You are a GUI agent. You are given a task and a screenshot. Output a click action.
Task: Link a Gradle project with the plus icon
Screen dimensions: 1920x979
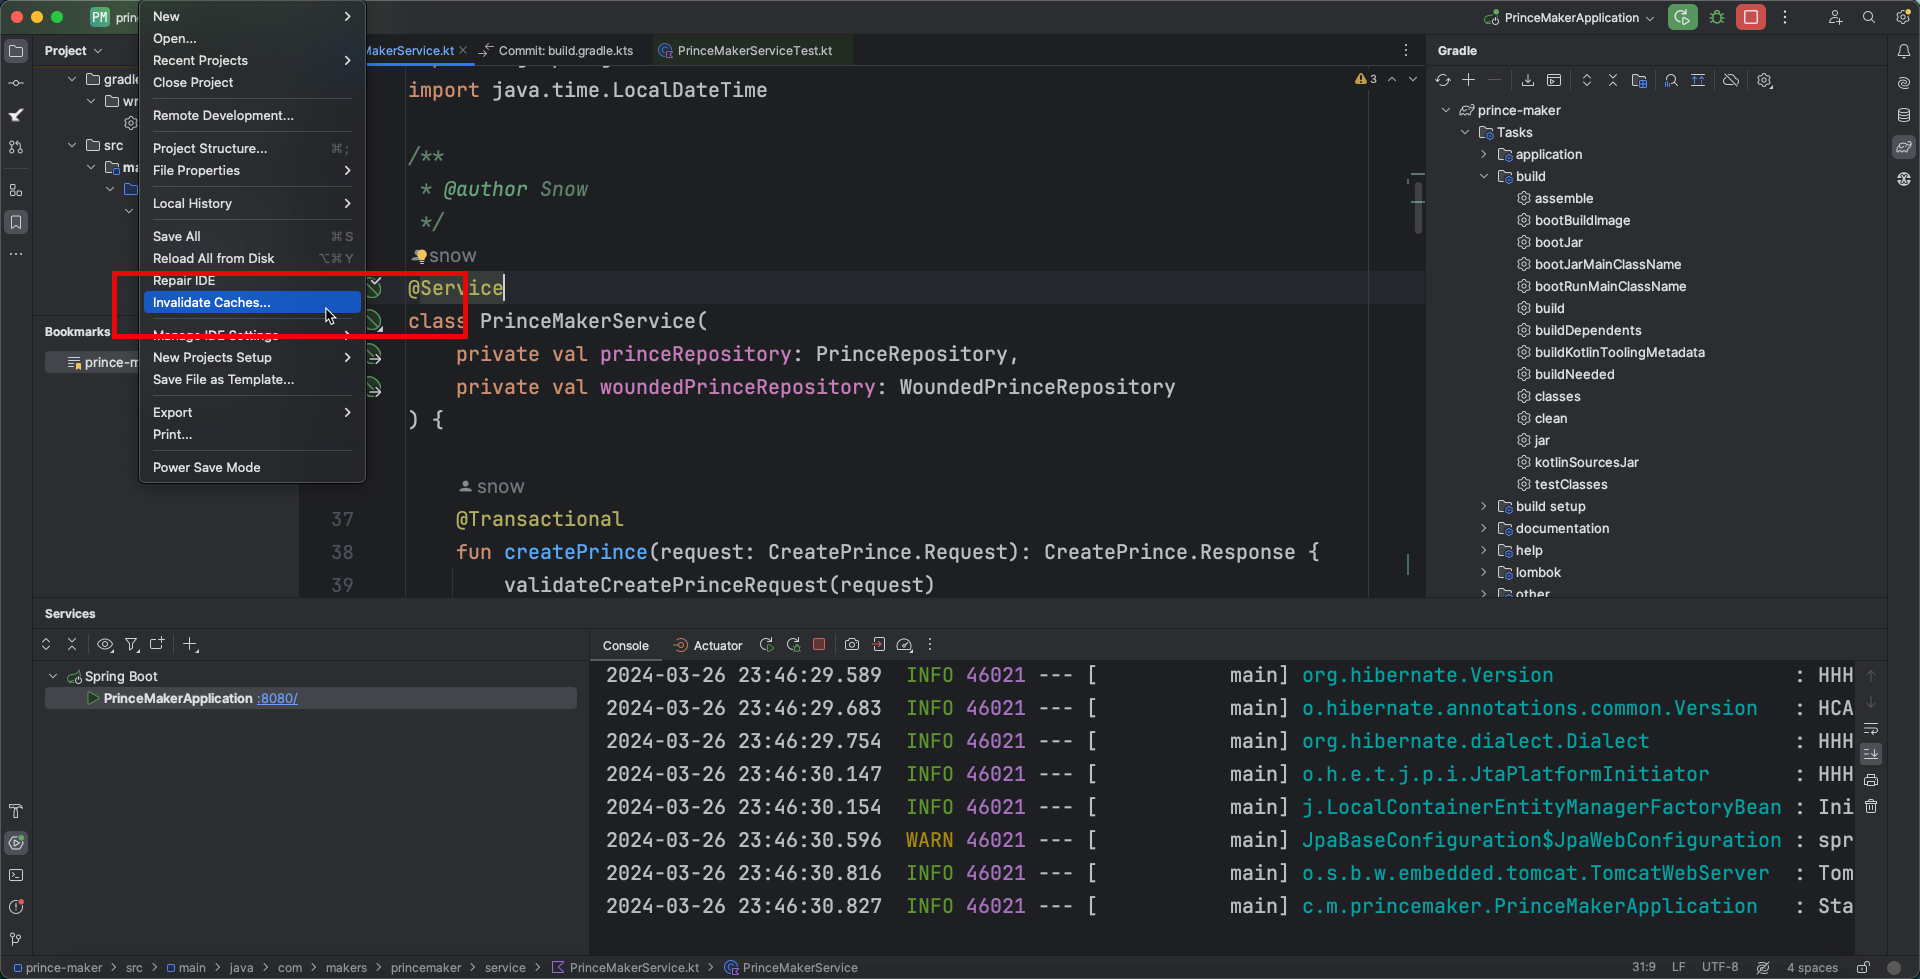[1468, 80]
